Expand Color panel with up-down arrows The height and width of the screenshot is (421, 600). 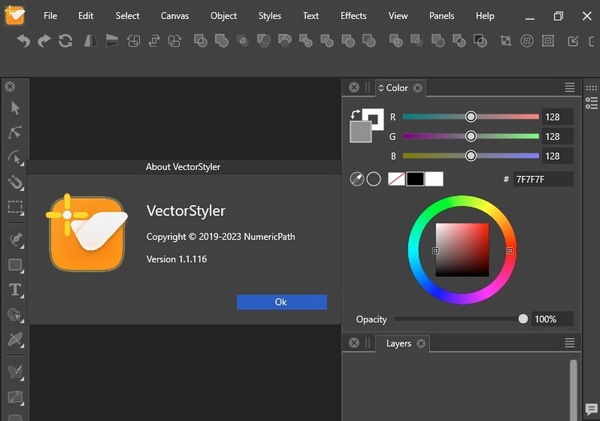tap(381, 88)
